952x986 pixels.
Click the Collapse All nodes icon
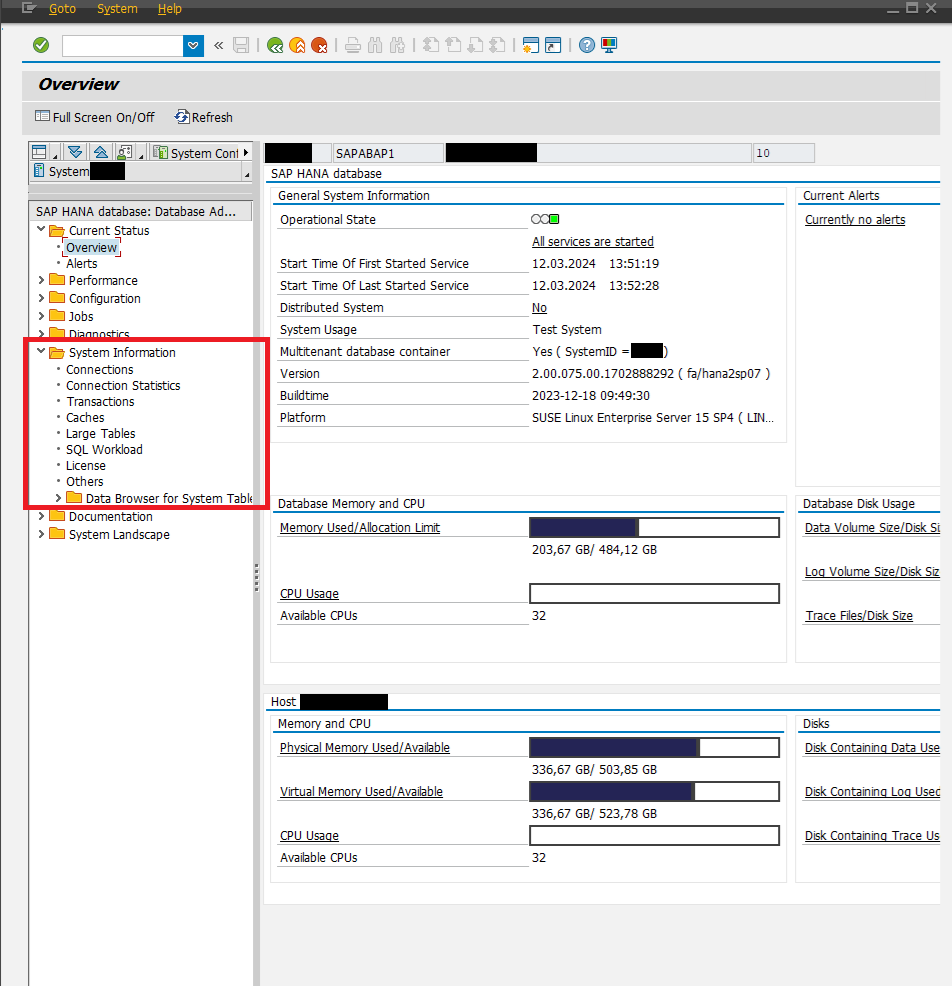(x=101, y=152)
